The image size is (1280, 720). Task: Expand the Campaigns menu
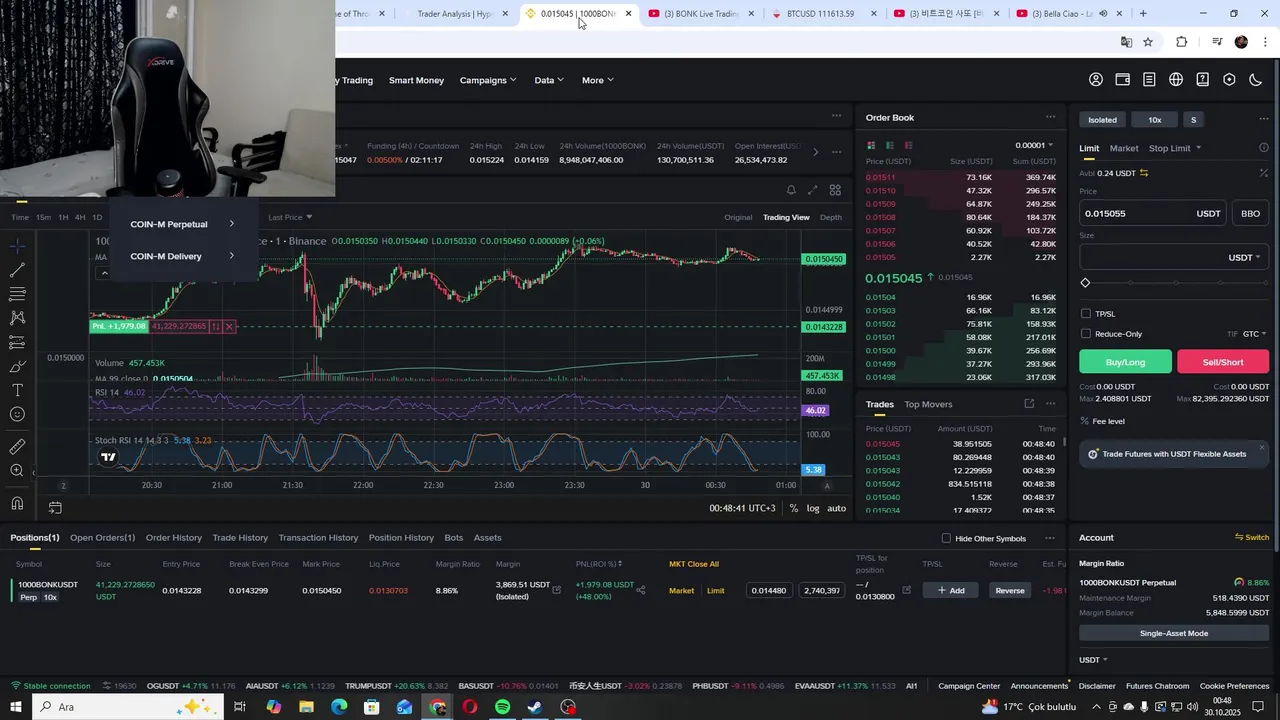[x=488, y=80]
